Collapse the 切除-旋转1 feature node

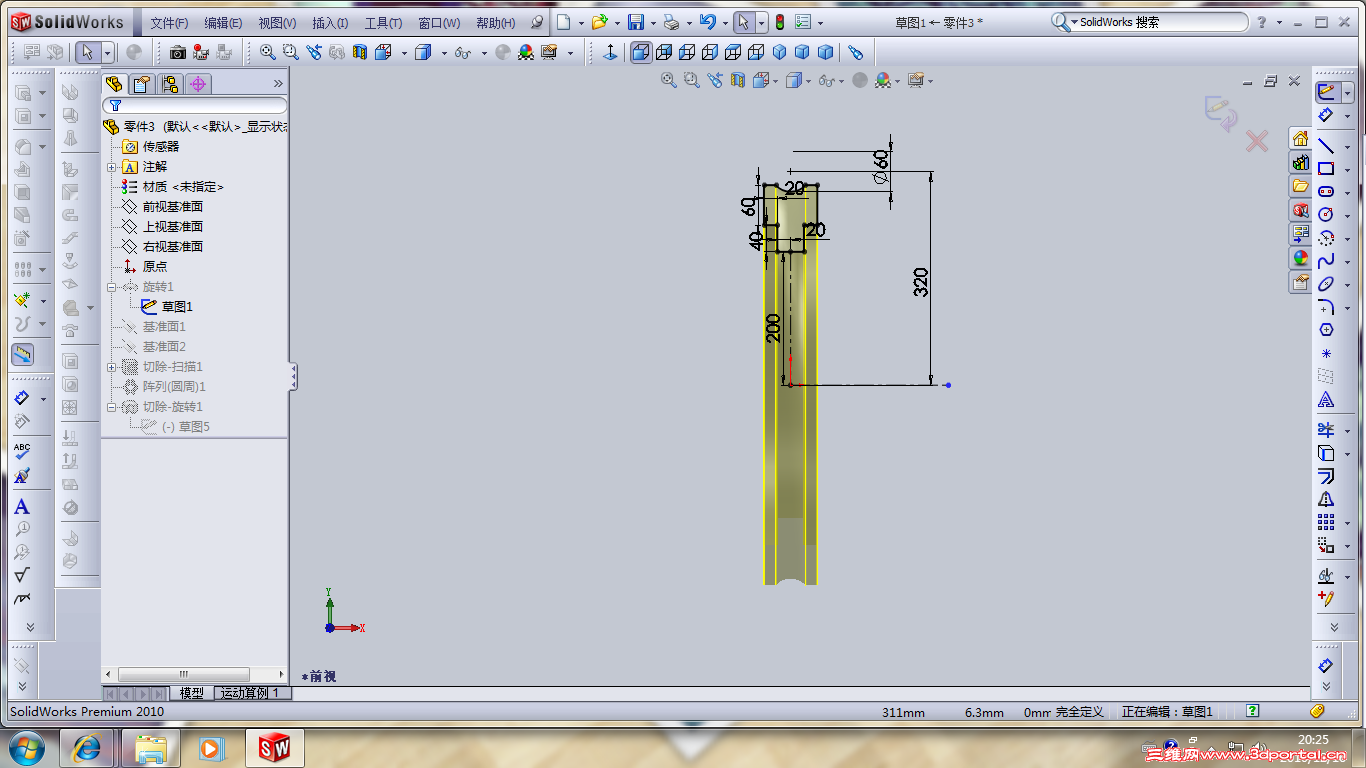(x=112, y=407)
